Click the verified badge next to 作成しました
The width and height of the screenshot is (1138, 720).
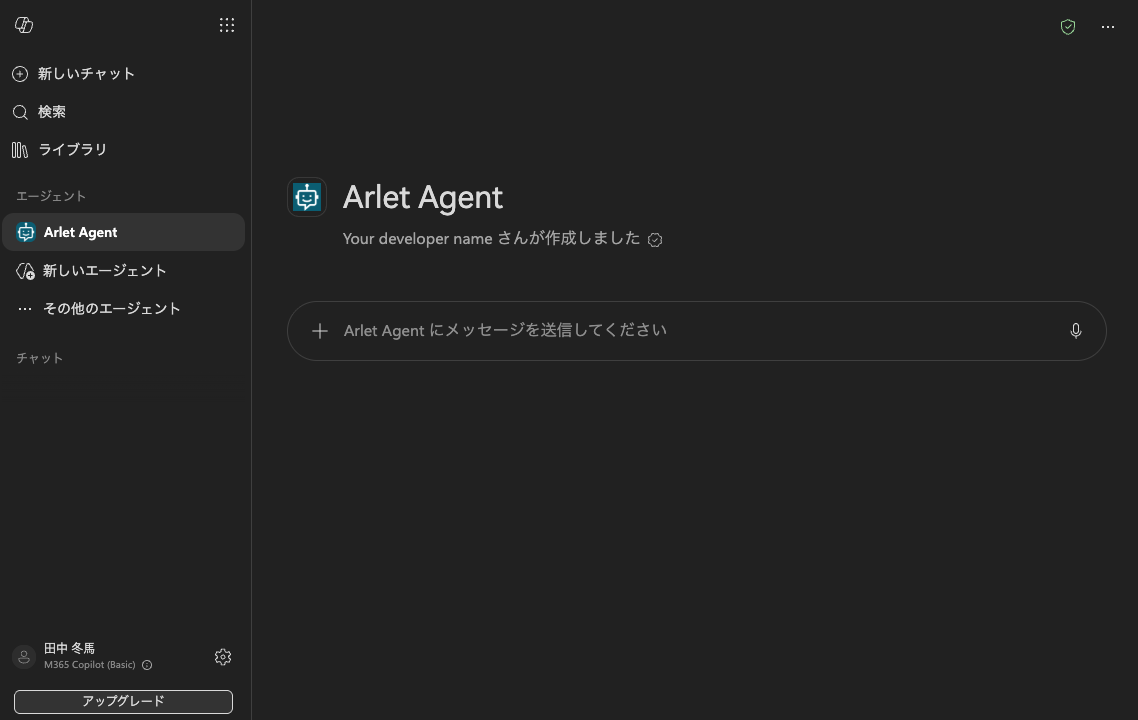(655, 240)
